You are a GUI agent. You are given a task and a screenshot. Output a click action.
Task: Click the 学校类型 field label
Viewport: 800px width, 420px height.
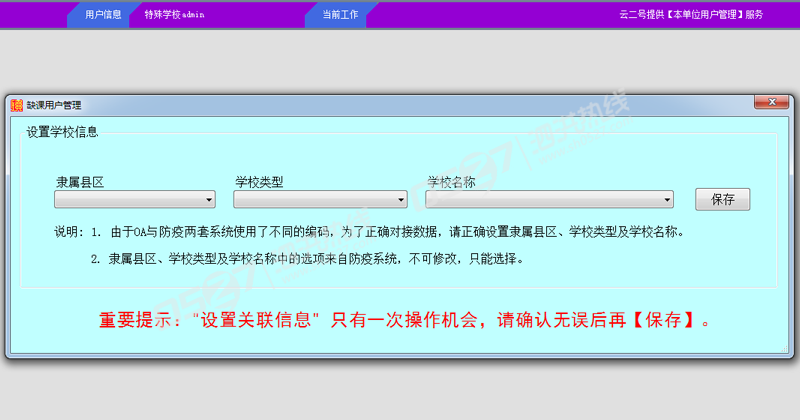coord(259,182)
